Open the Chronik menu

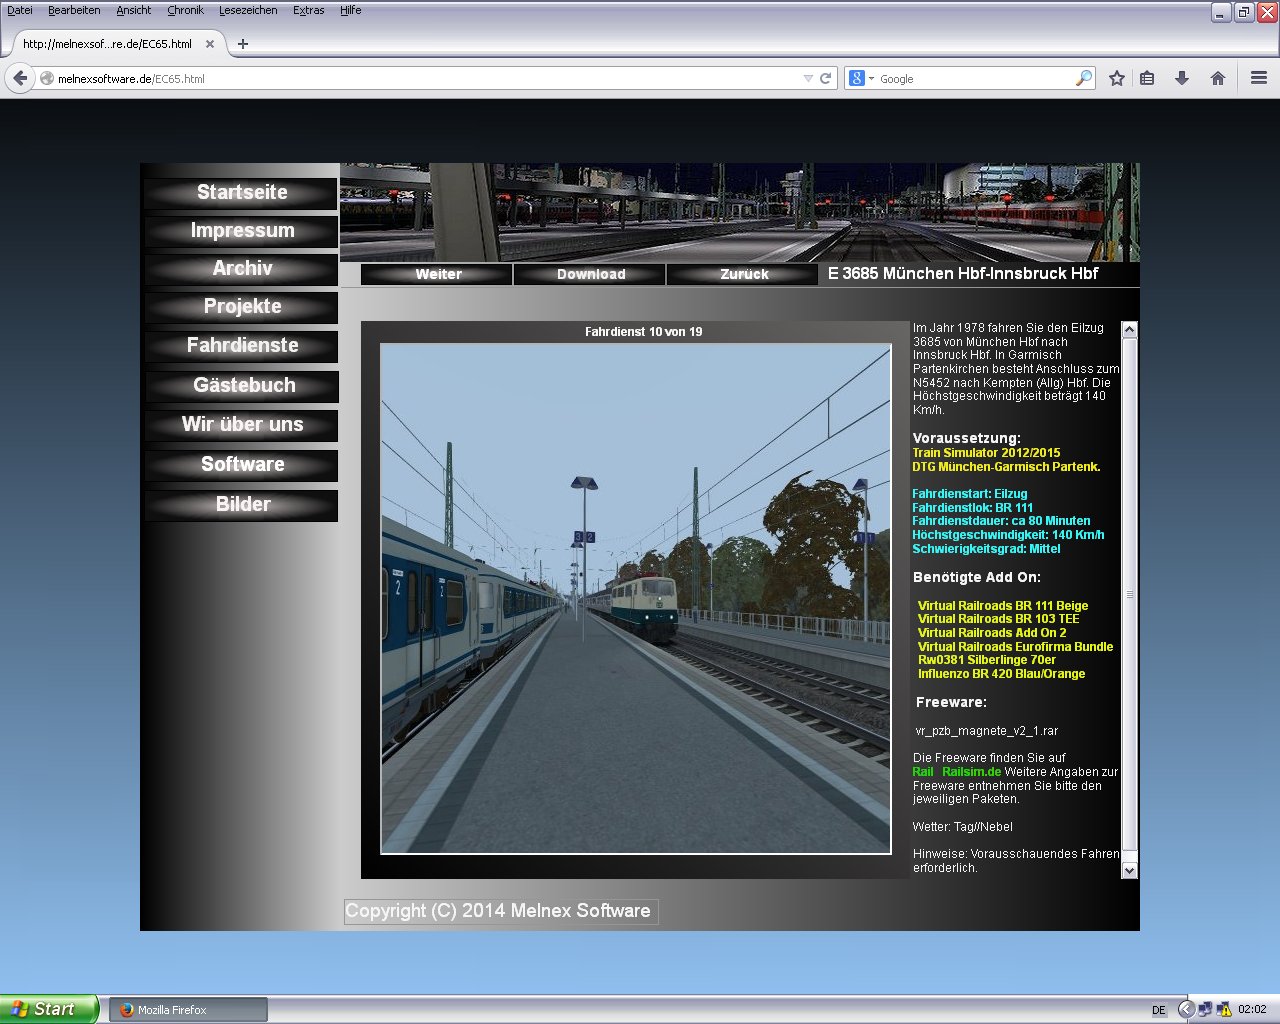(x=185, y=10)
